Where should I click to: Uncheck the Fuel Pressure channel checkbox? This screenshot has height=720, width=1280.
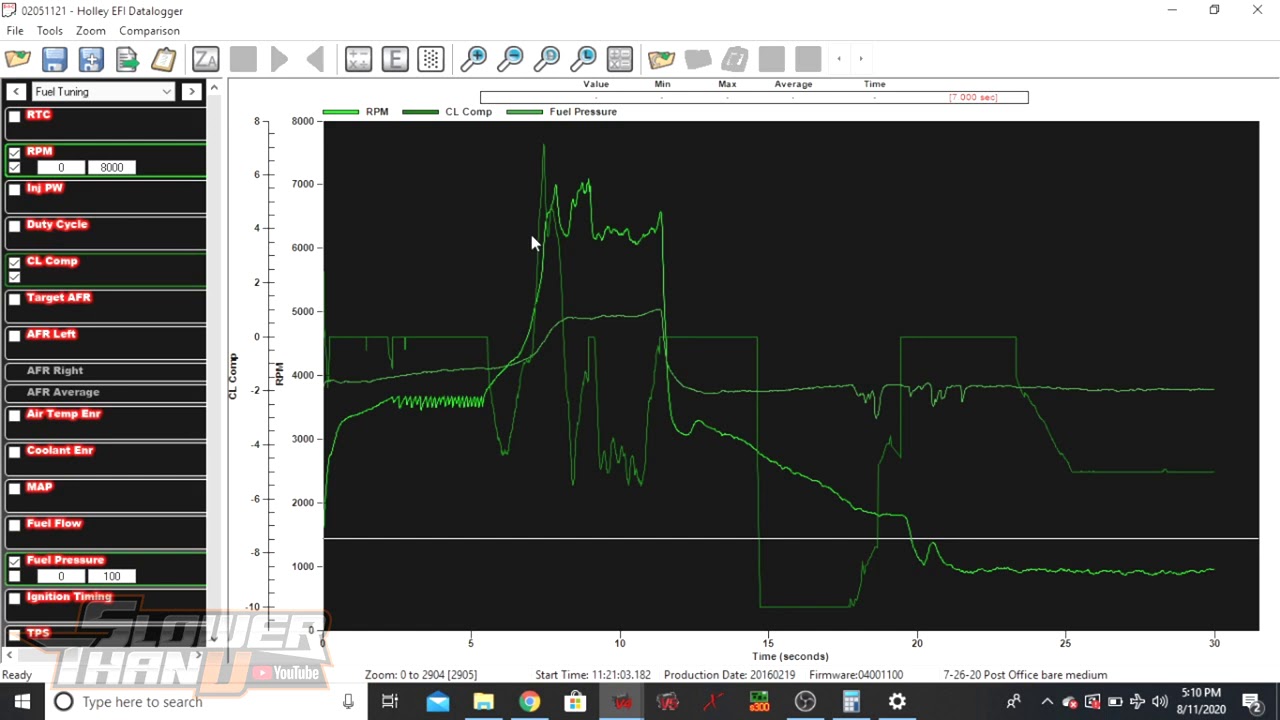pyautogui.click(x=14, y=562)
